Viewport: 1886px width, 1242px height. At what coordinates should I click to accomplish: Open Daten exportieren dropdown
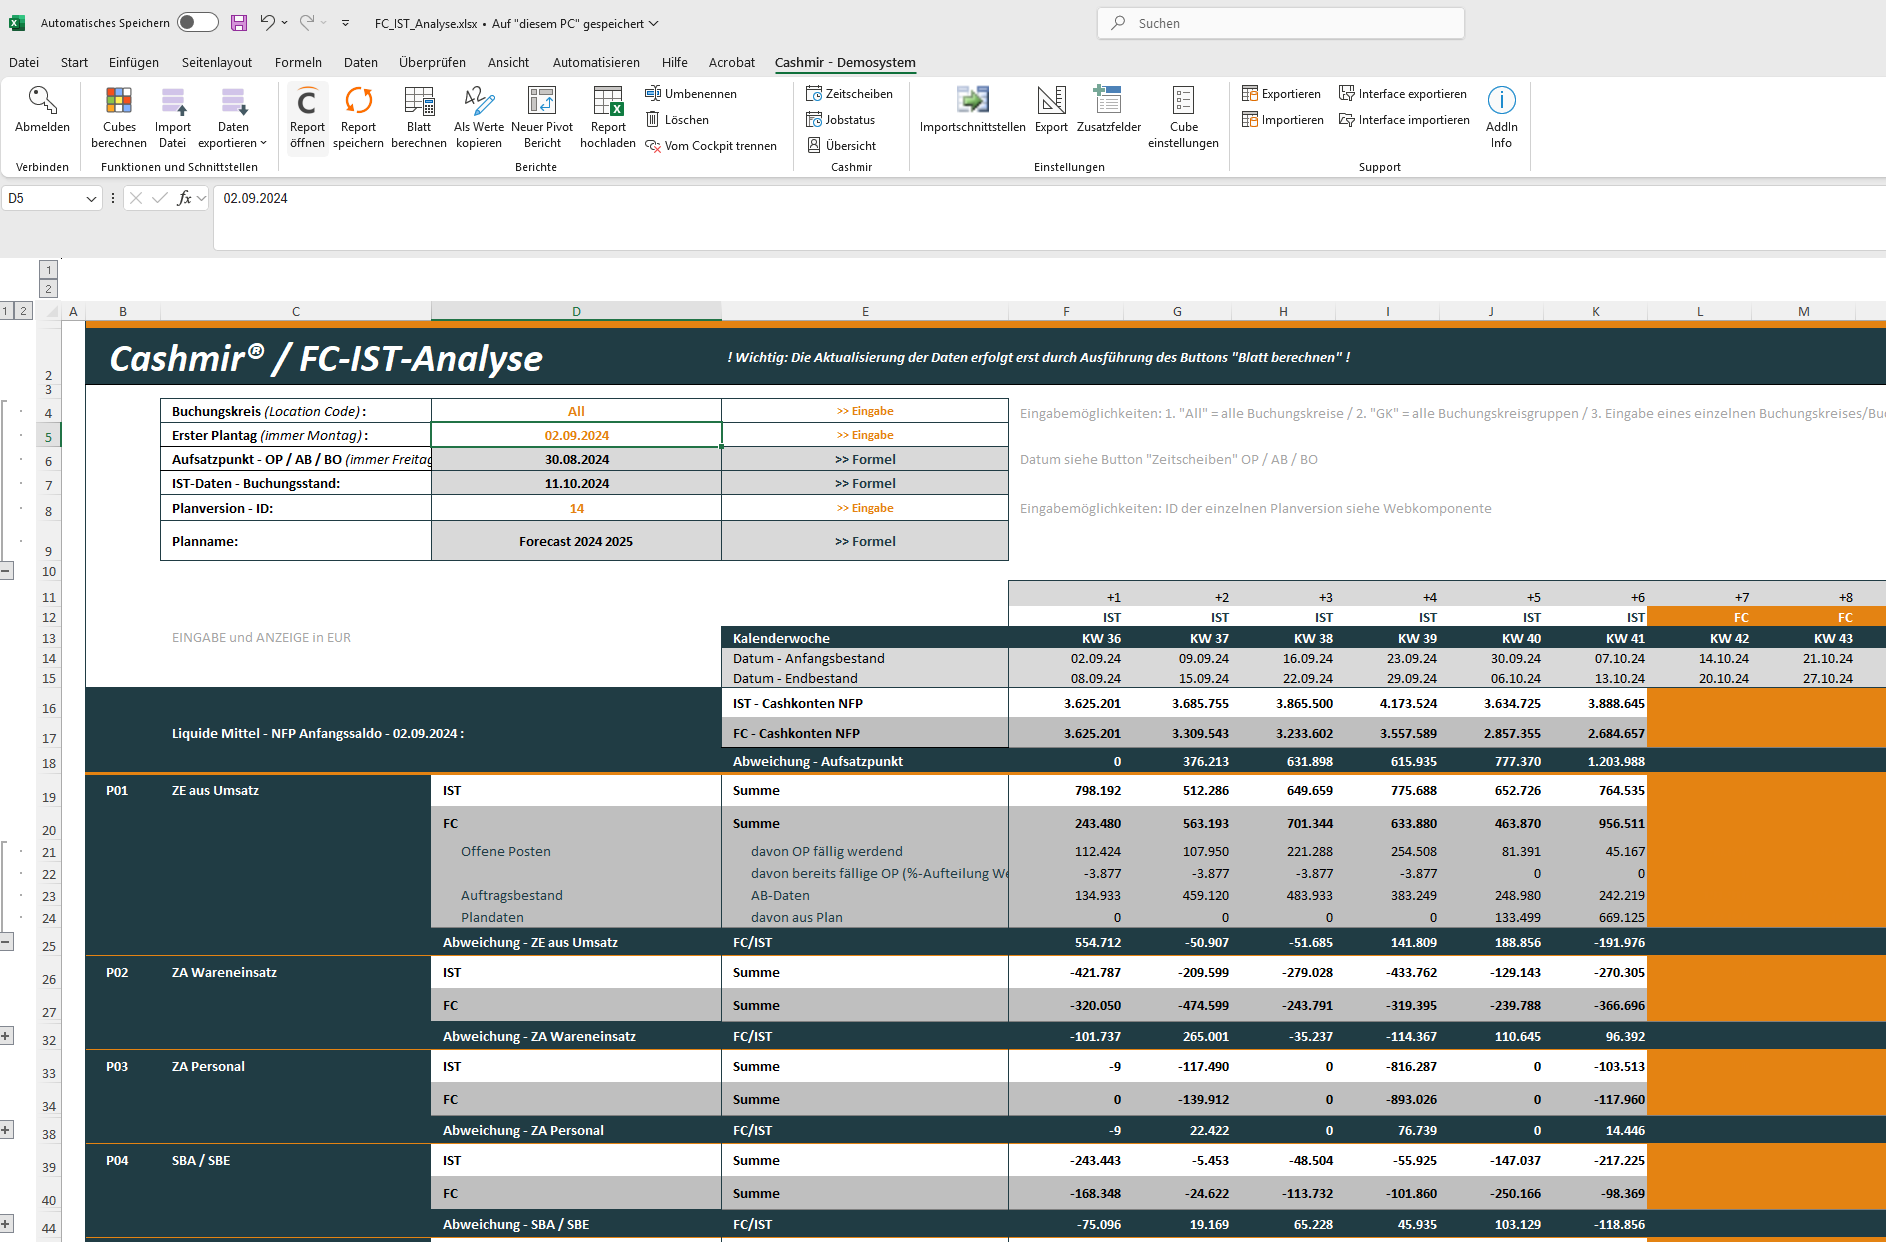tap(233, 117)
